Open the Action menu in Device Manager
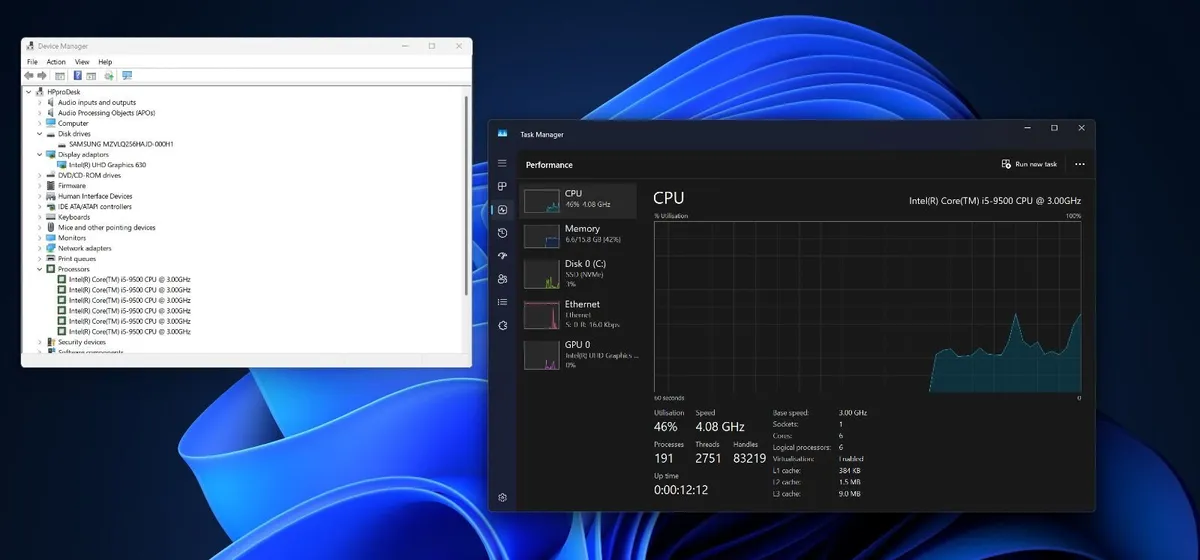The image size is (1200, 560). tap(56, 62)
